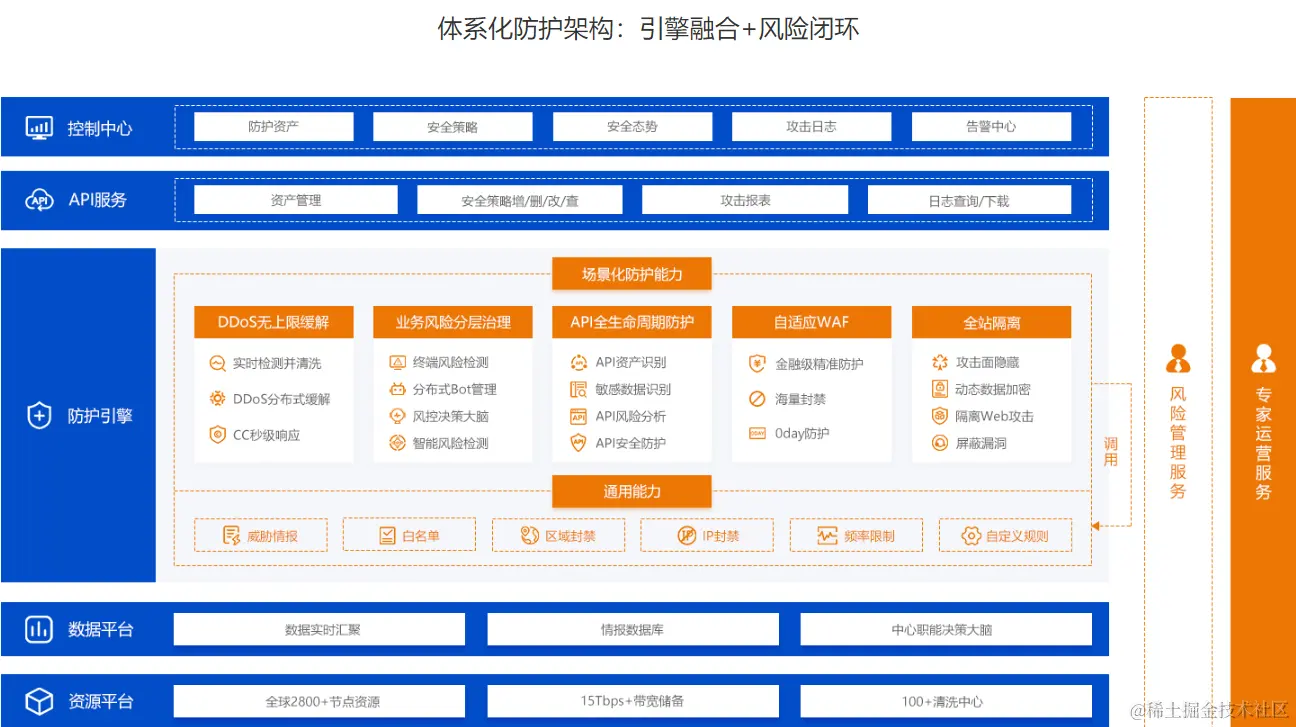
Task: Click the API icon beside API风险分析
Action: coord(578,416)
